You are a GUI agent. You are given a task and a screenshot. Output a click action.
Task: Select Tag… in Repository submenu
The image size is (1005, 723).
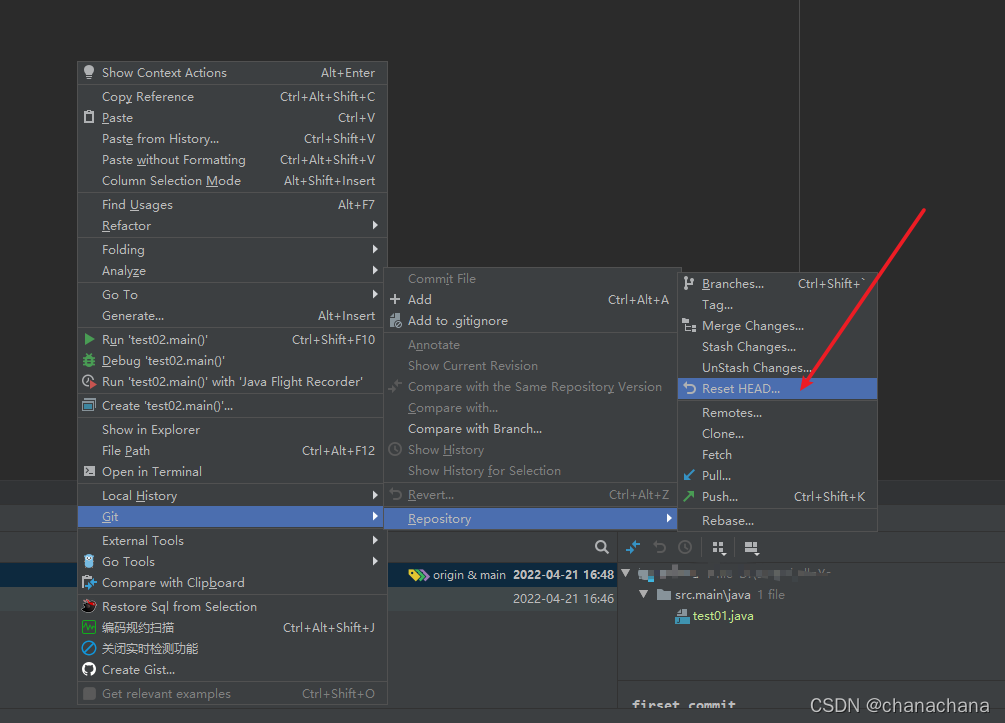pos(777,305)
